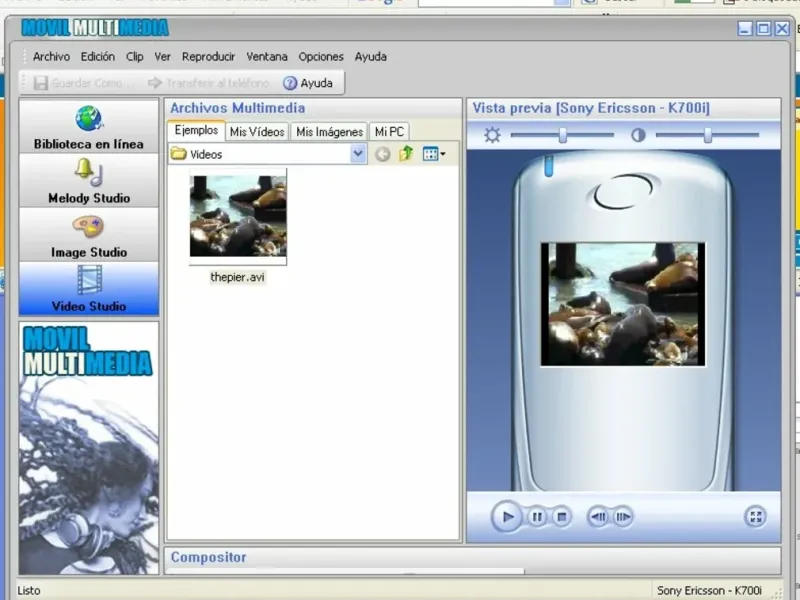Go up one folder level

click(x=406, y=154)
